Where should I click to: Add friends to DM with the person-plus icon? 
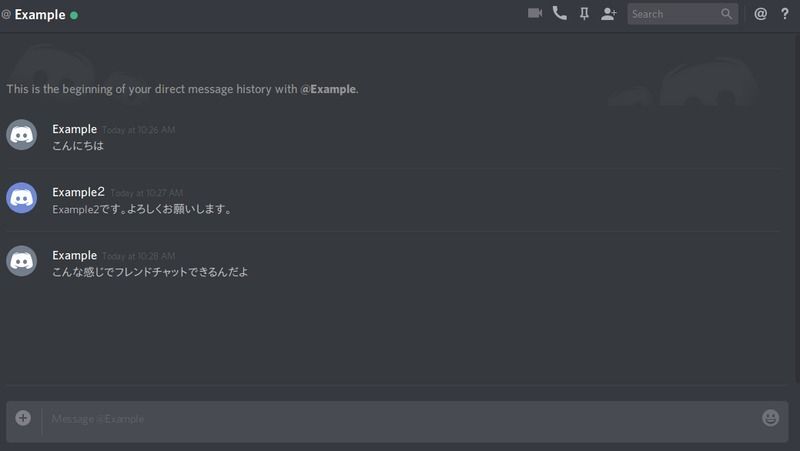click(x=609, y=14)
